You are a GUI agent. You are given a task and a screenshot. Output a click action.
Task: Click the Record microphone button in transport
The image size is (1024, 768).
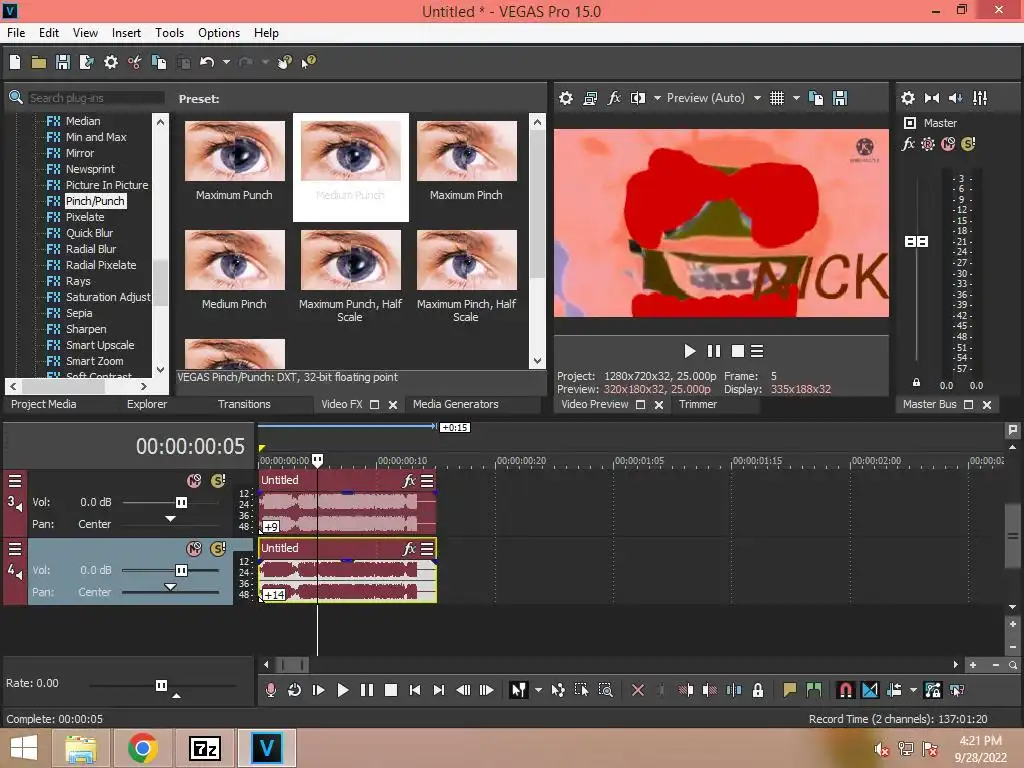click(x=270, y=690)
